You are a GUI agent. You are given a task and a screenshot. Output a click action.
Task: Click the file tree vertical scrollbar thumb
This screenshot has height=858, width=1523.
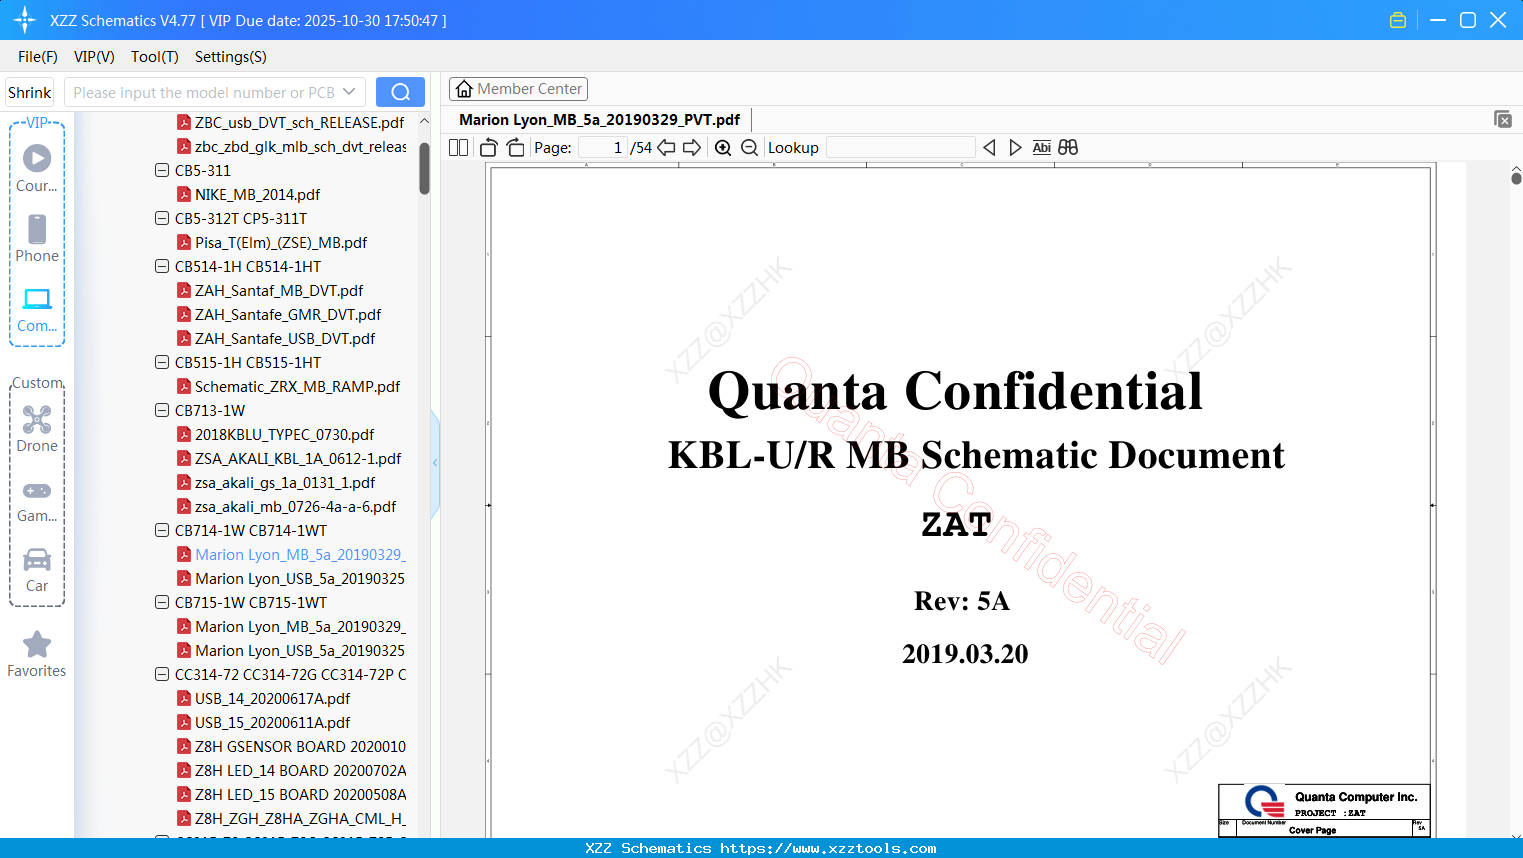[424, 168]
